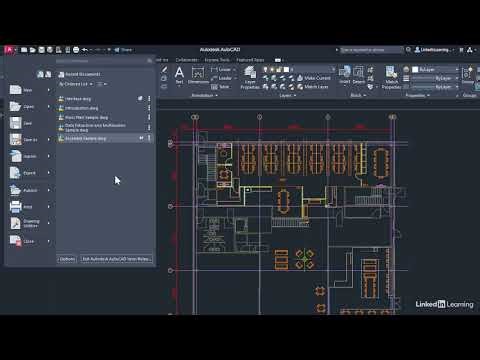
Task: Click the Share button in quick access toolbar
Action: [x=124, y=50]
